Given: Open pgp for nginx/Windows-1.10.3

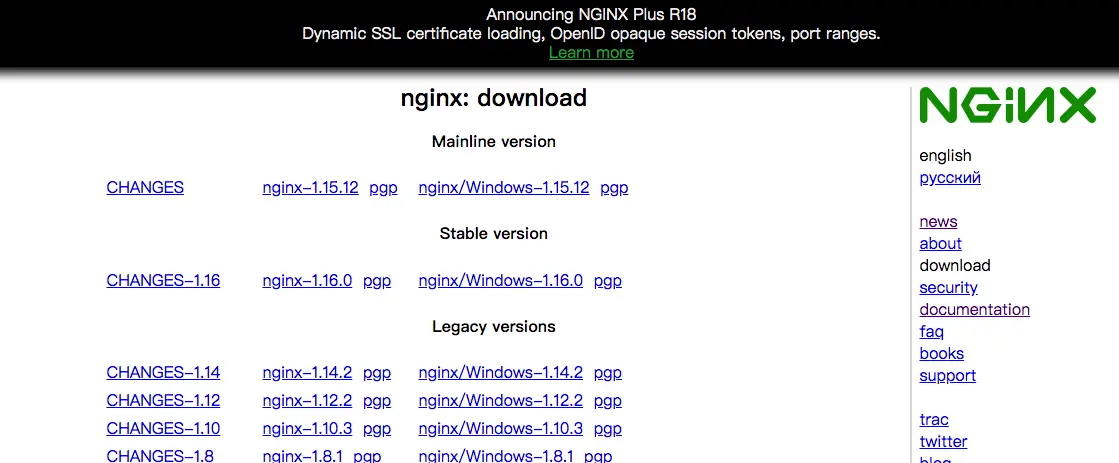Looking at the screenshot, I should pyautogui.click(x=607, y=428).
